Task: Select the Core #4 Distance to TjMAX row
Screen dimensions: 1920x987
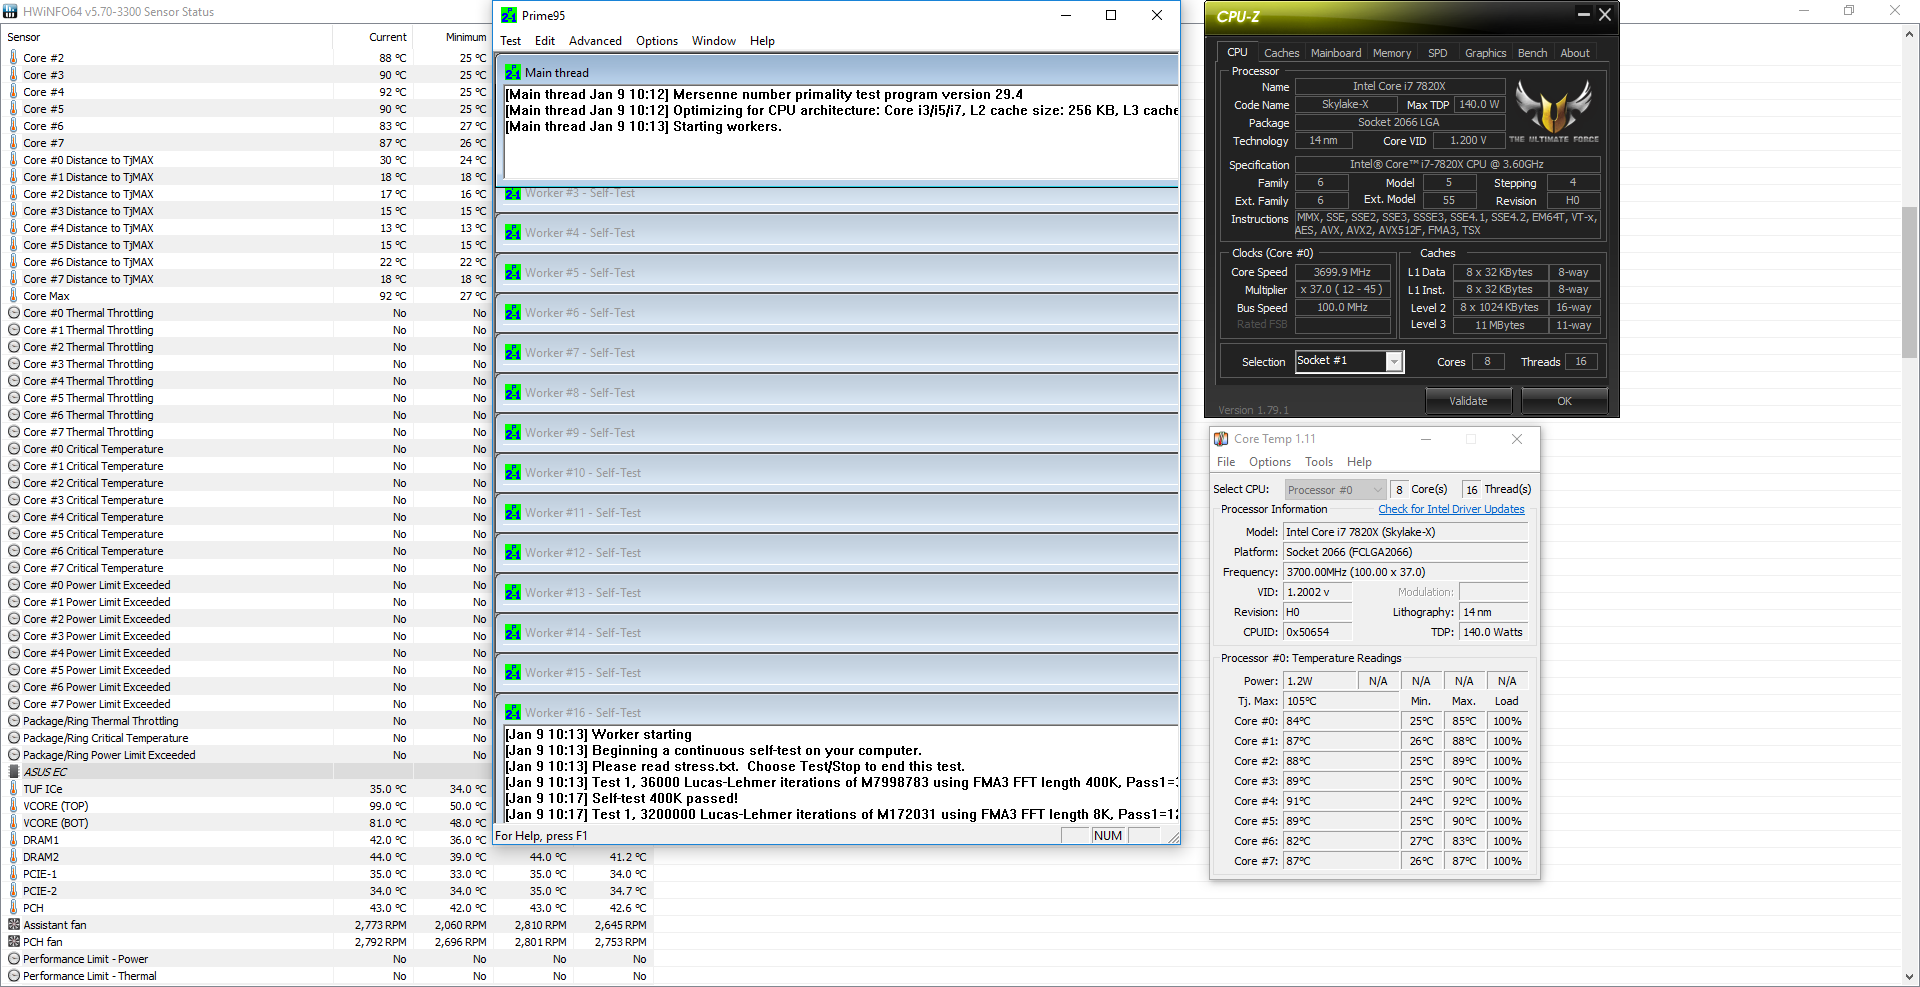Action: point(247,228)
